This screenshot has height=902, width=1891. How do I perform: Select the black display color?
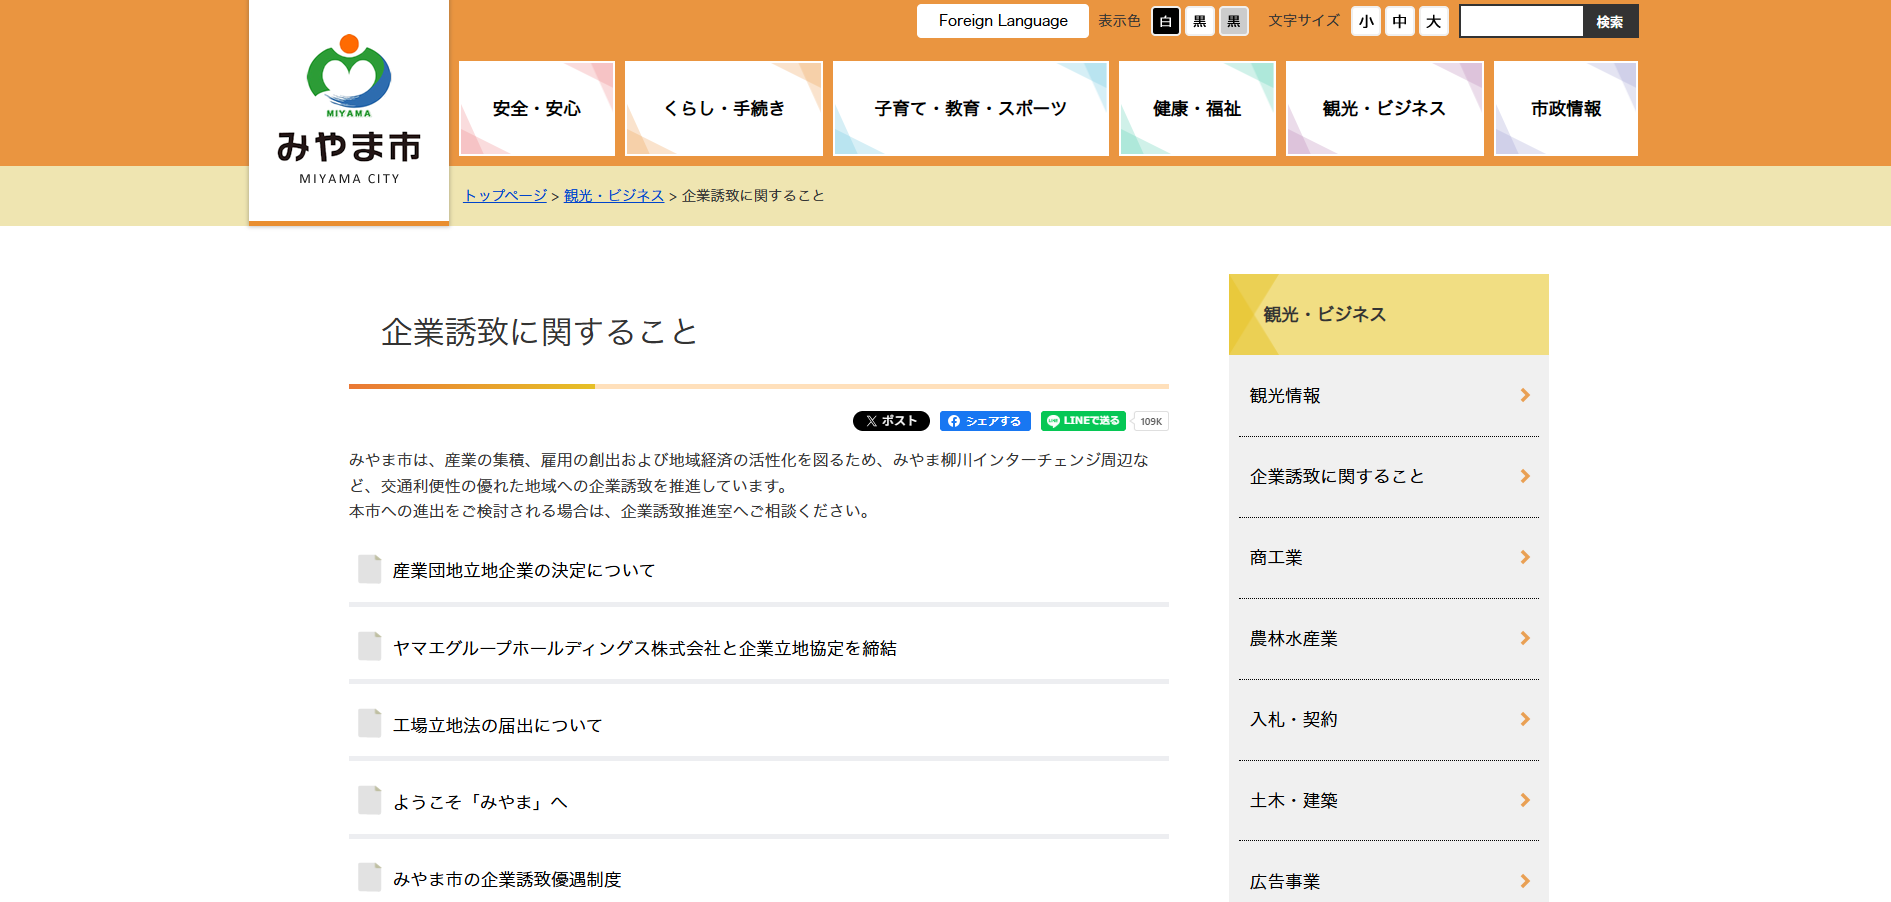(x=1200, y=21)
